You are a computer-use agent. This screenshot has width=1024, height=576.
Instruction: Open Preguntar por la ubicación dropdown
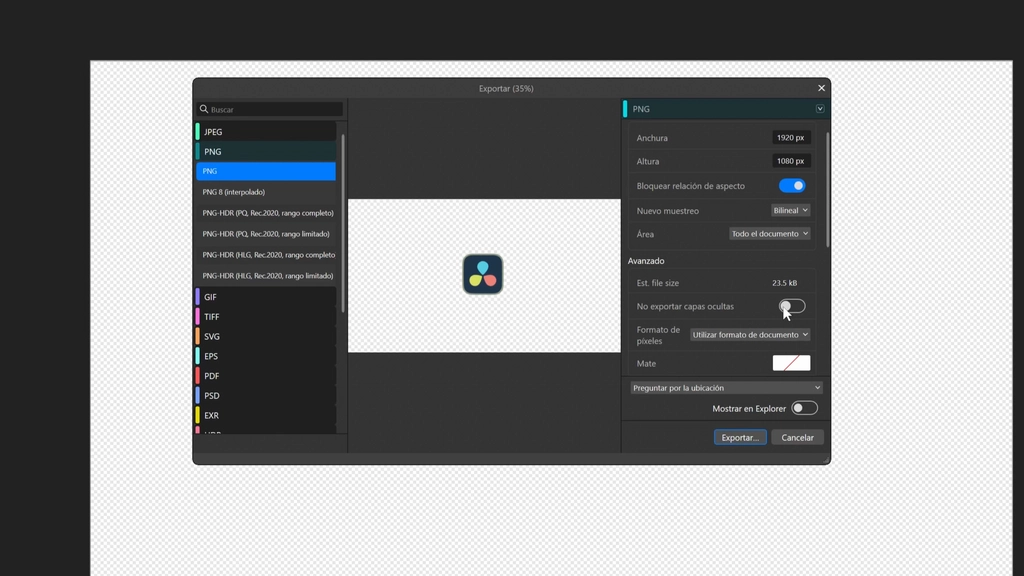click(726, 388)
